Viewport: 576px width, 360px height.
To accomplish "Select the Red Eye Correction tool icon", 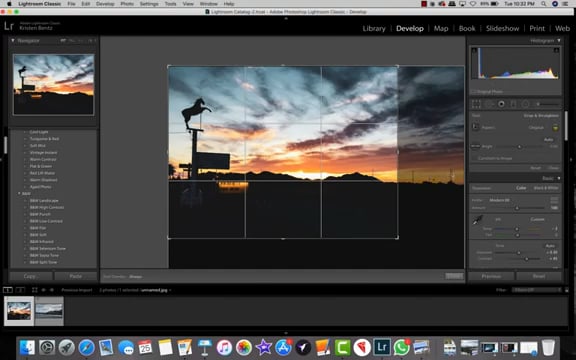I will 501,104.
